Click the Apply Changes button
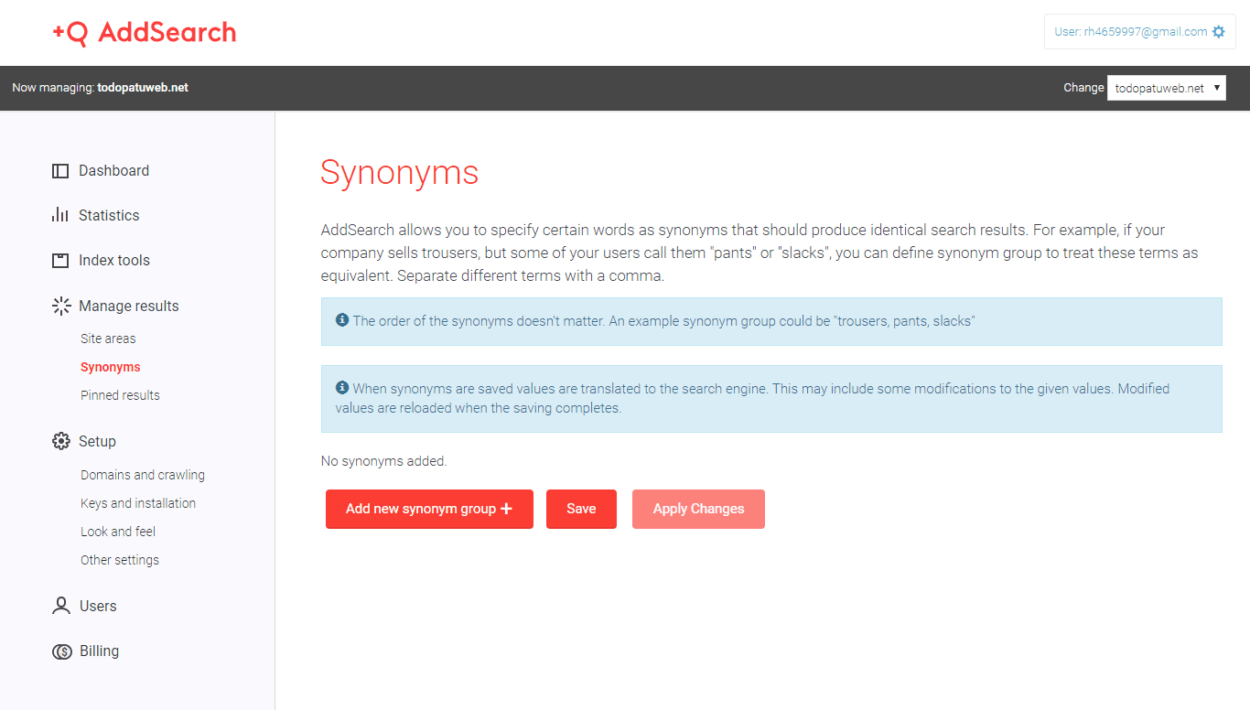 pos(698,509)
